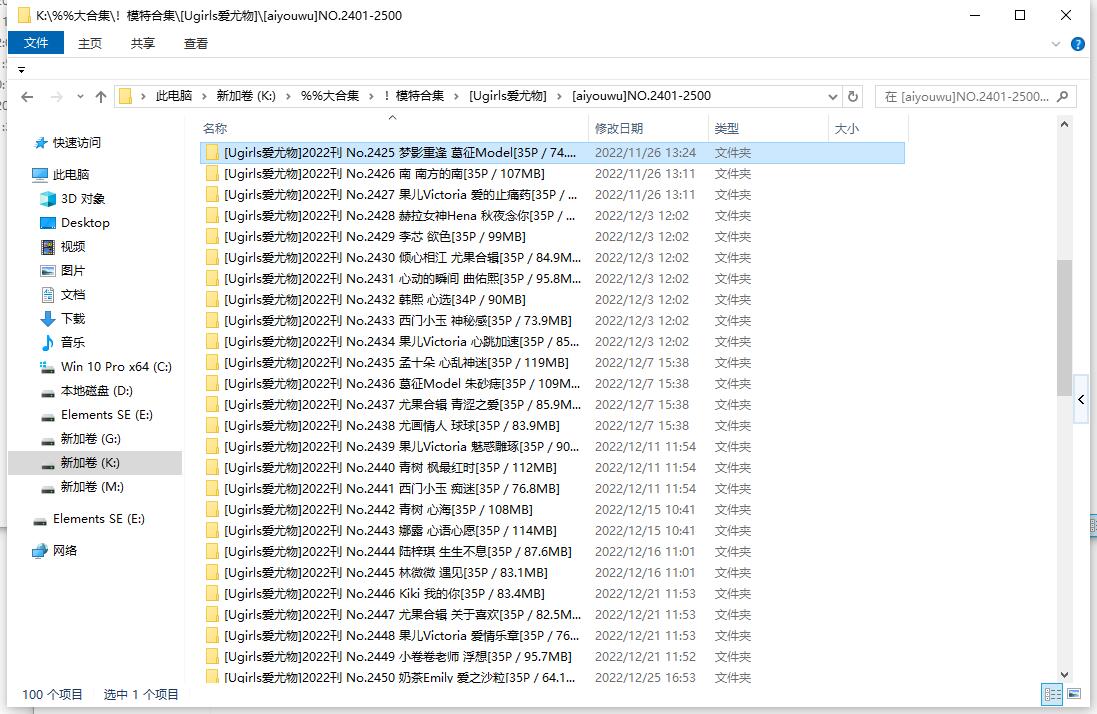
Task: Switch to the 共享 ribbon tab
Action: 143,43
